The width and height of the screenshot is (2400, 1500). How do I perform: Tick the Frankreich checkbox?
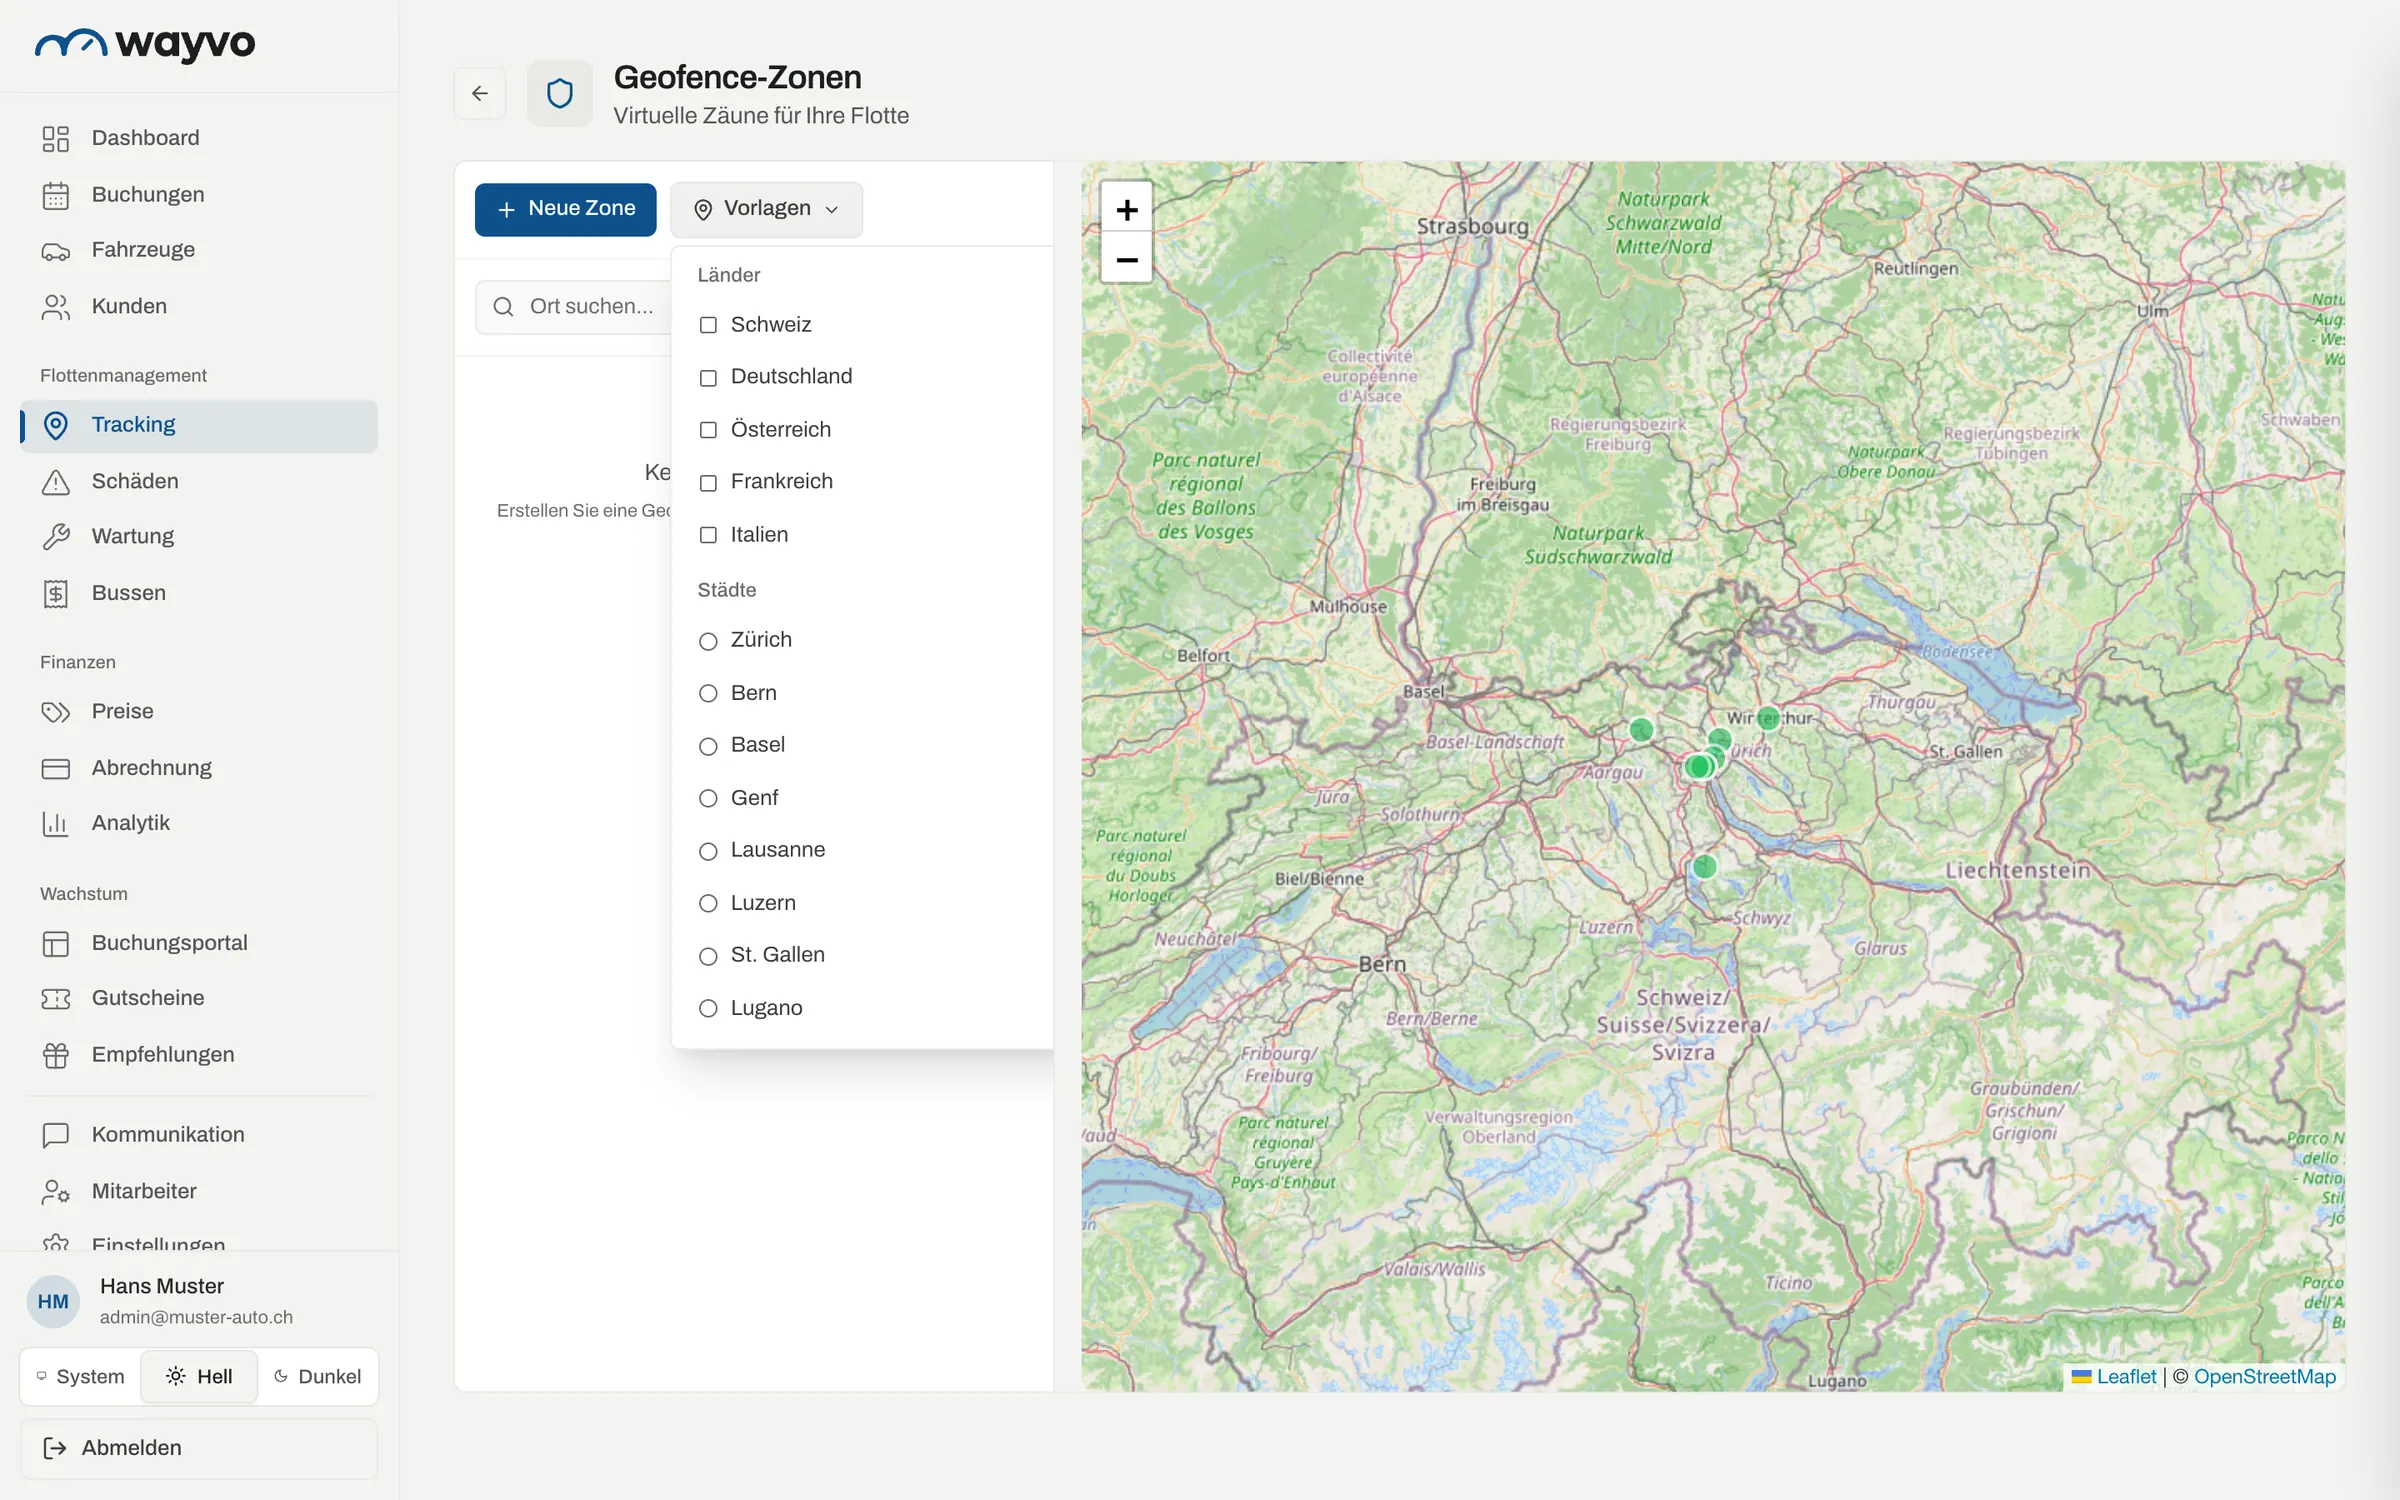[708, 482]
